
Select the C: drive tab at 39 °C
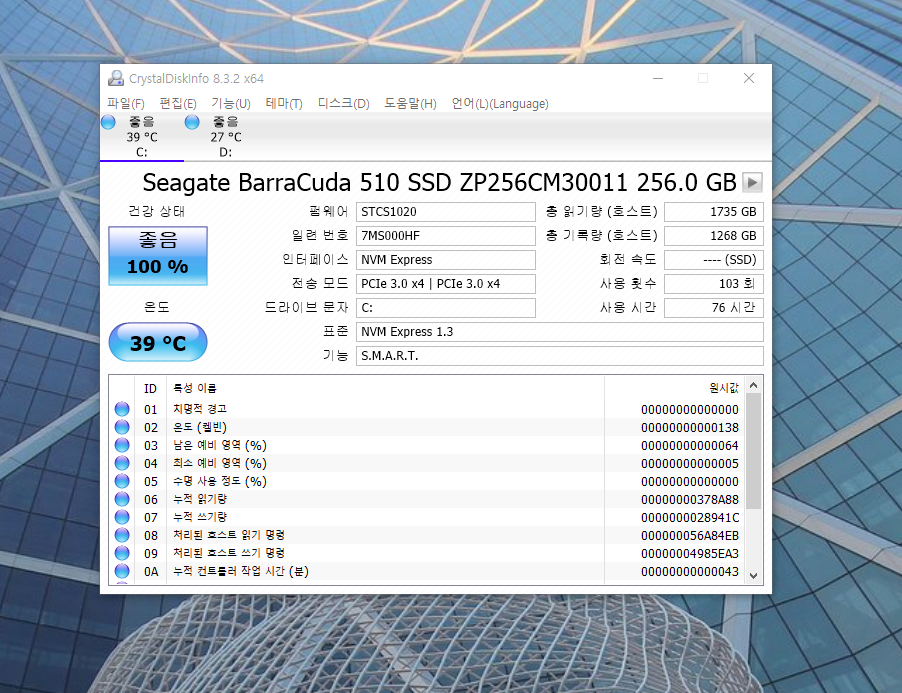click(x=142, y=137)
